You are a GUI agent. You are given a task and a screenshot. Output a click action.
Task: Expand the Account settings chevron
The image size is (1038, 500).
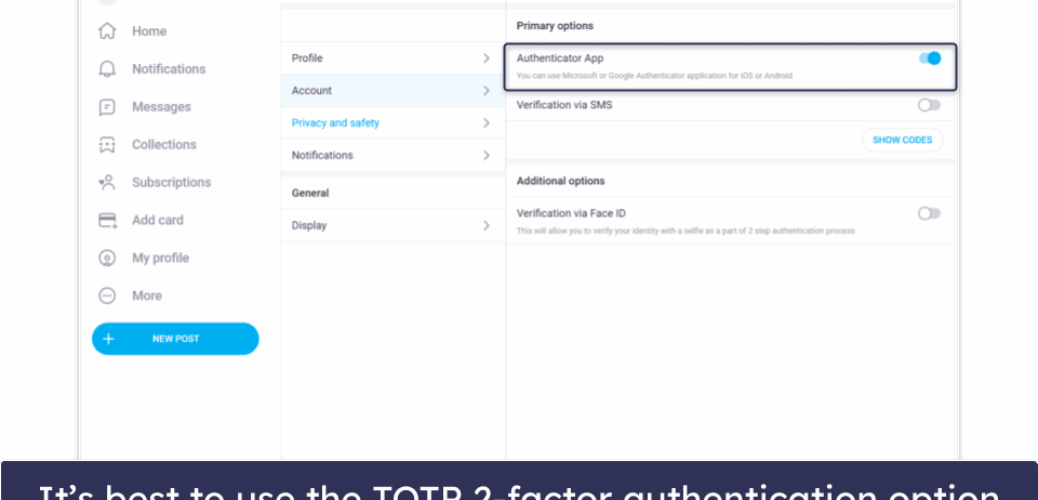(x=486, y=91)
